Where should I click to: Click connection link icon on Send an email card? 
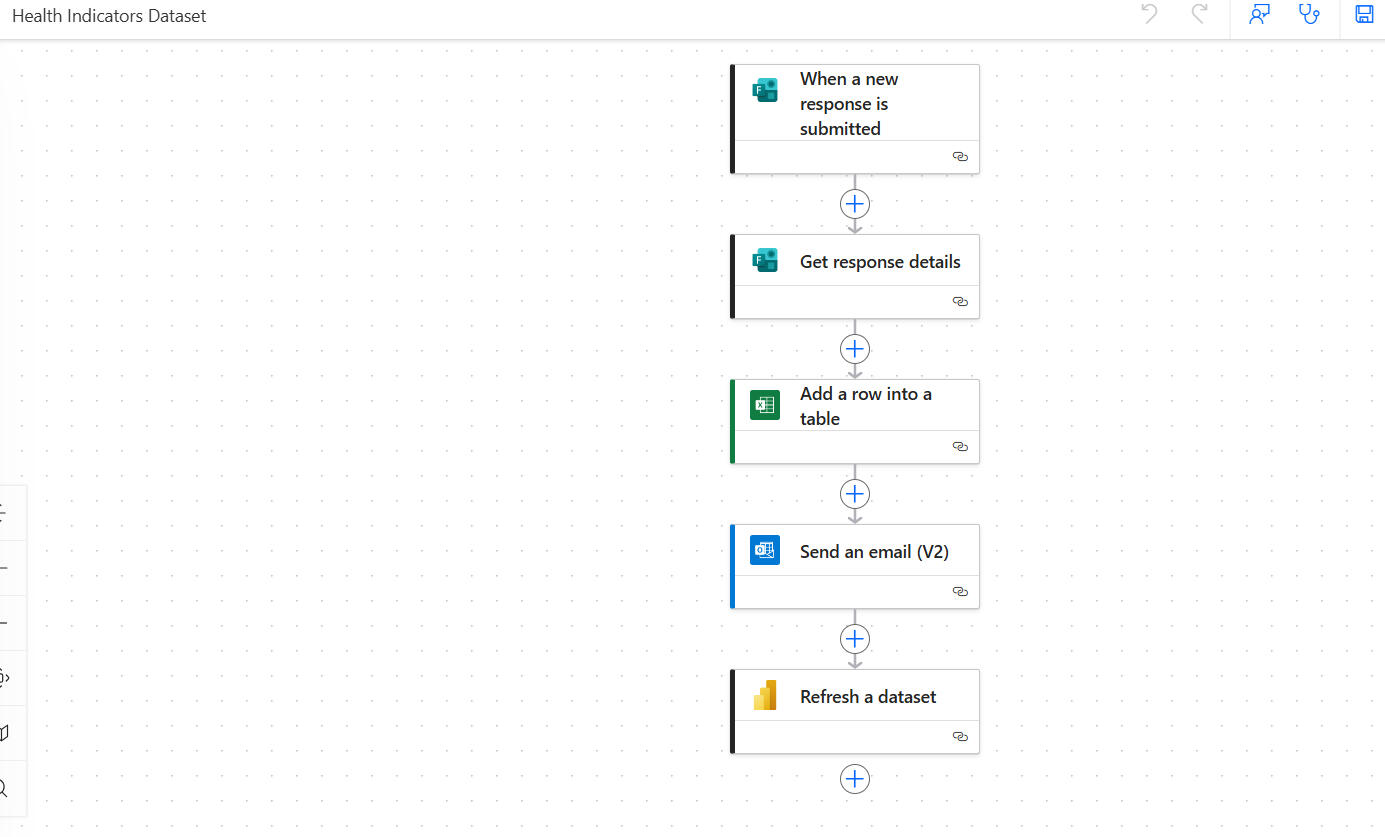pyautogui.click(x=960, y=592)
